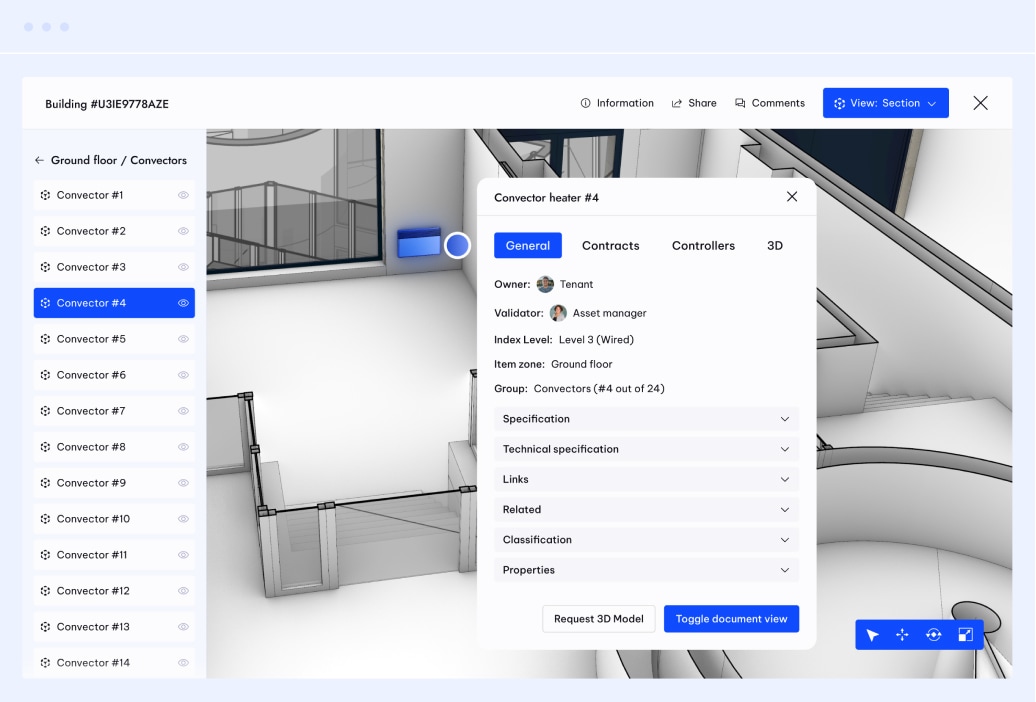Expand the Related section
This screenshot has width=1036, height=702.
click(646, 510)
